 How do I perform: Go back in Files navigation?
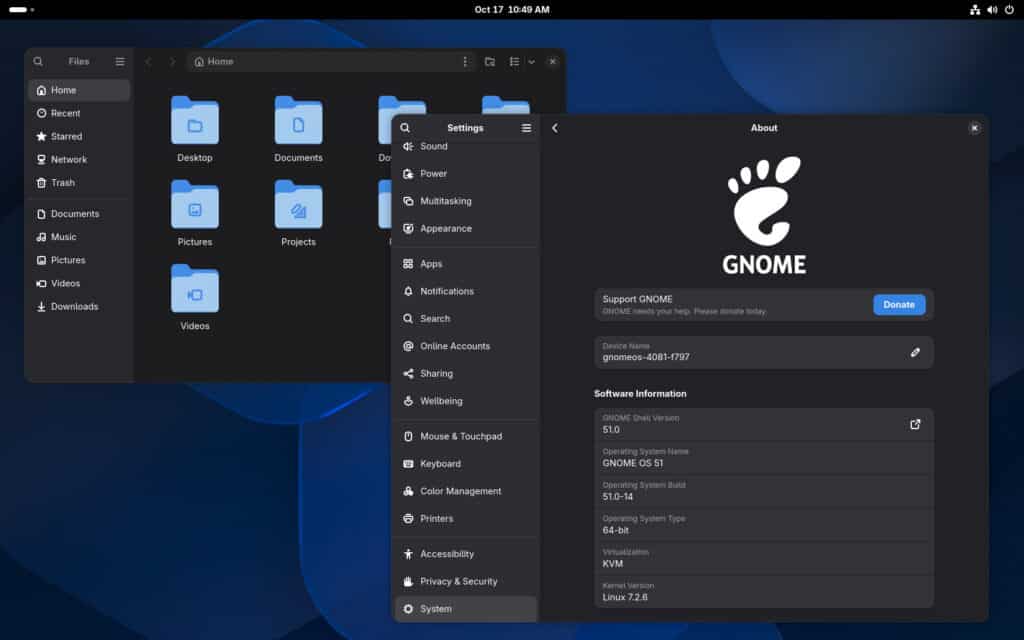[x=148, y=61]
